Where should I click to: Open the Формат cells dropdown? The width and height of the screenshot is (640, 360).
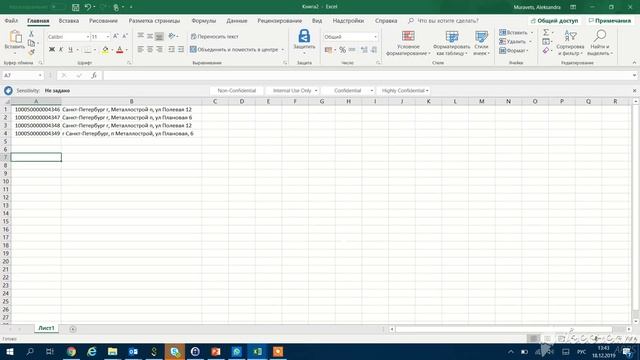coord(514,51)
